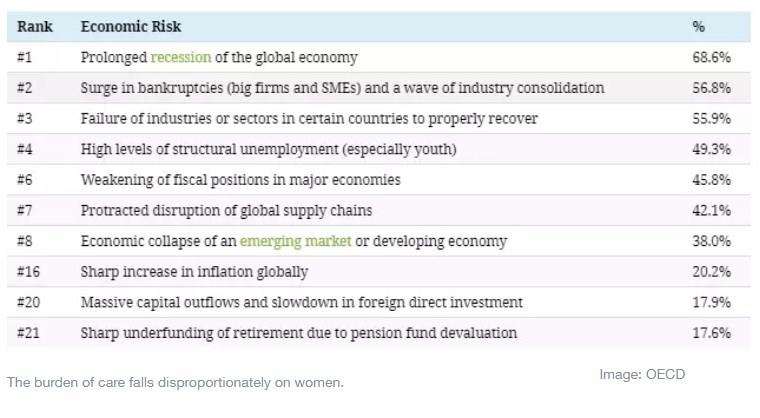The width and height of the screenshot is (760, 418).
Task: Open the green "emerging market" link
Action: click(x=295, y=241)
